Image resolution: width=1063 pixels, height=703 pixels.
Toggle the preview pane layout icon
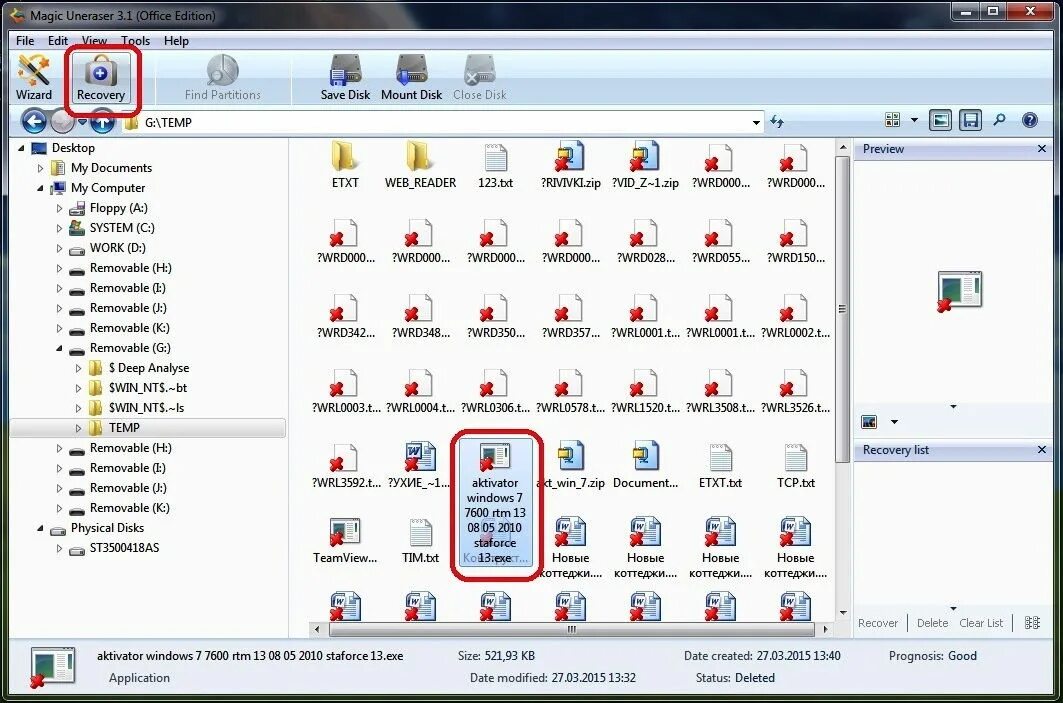940,121
